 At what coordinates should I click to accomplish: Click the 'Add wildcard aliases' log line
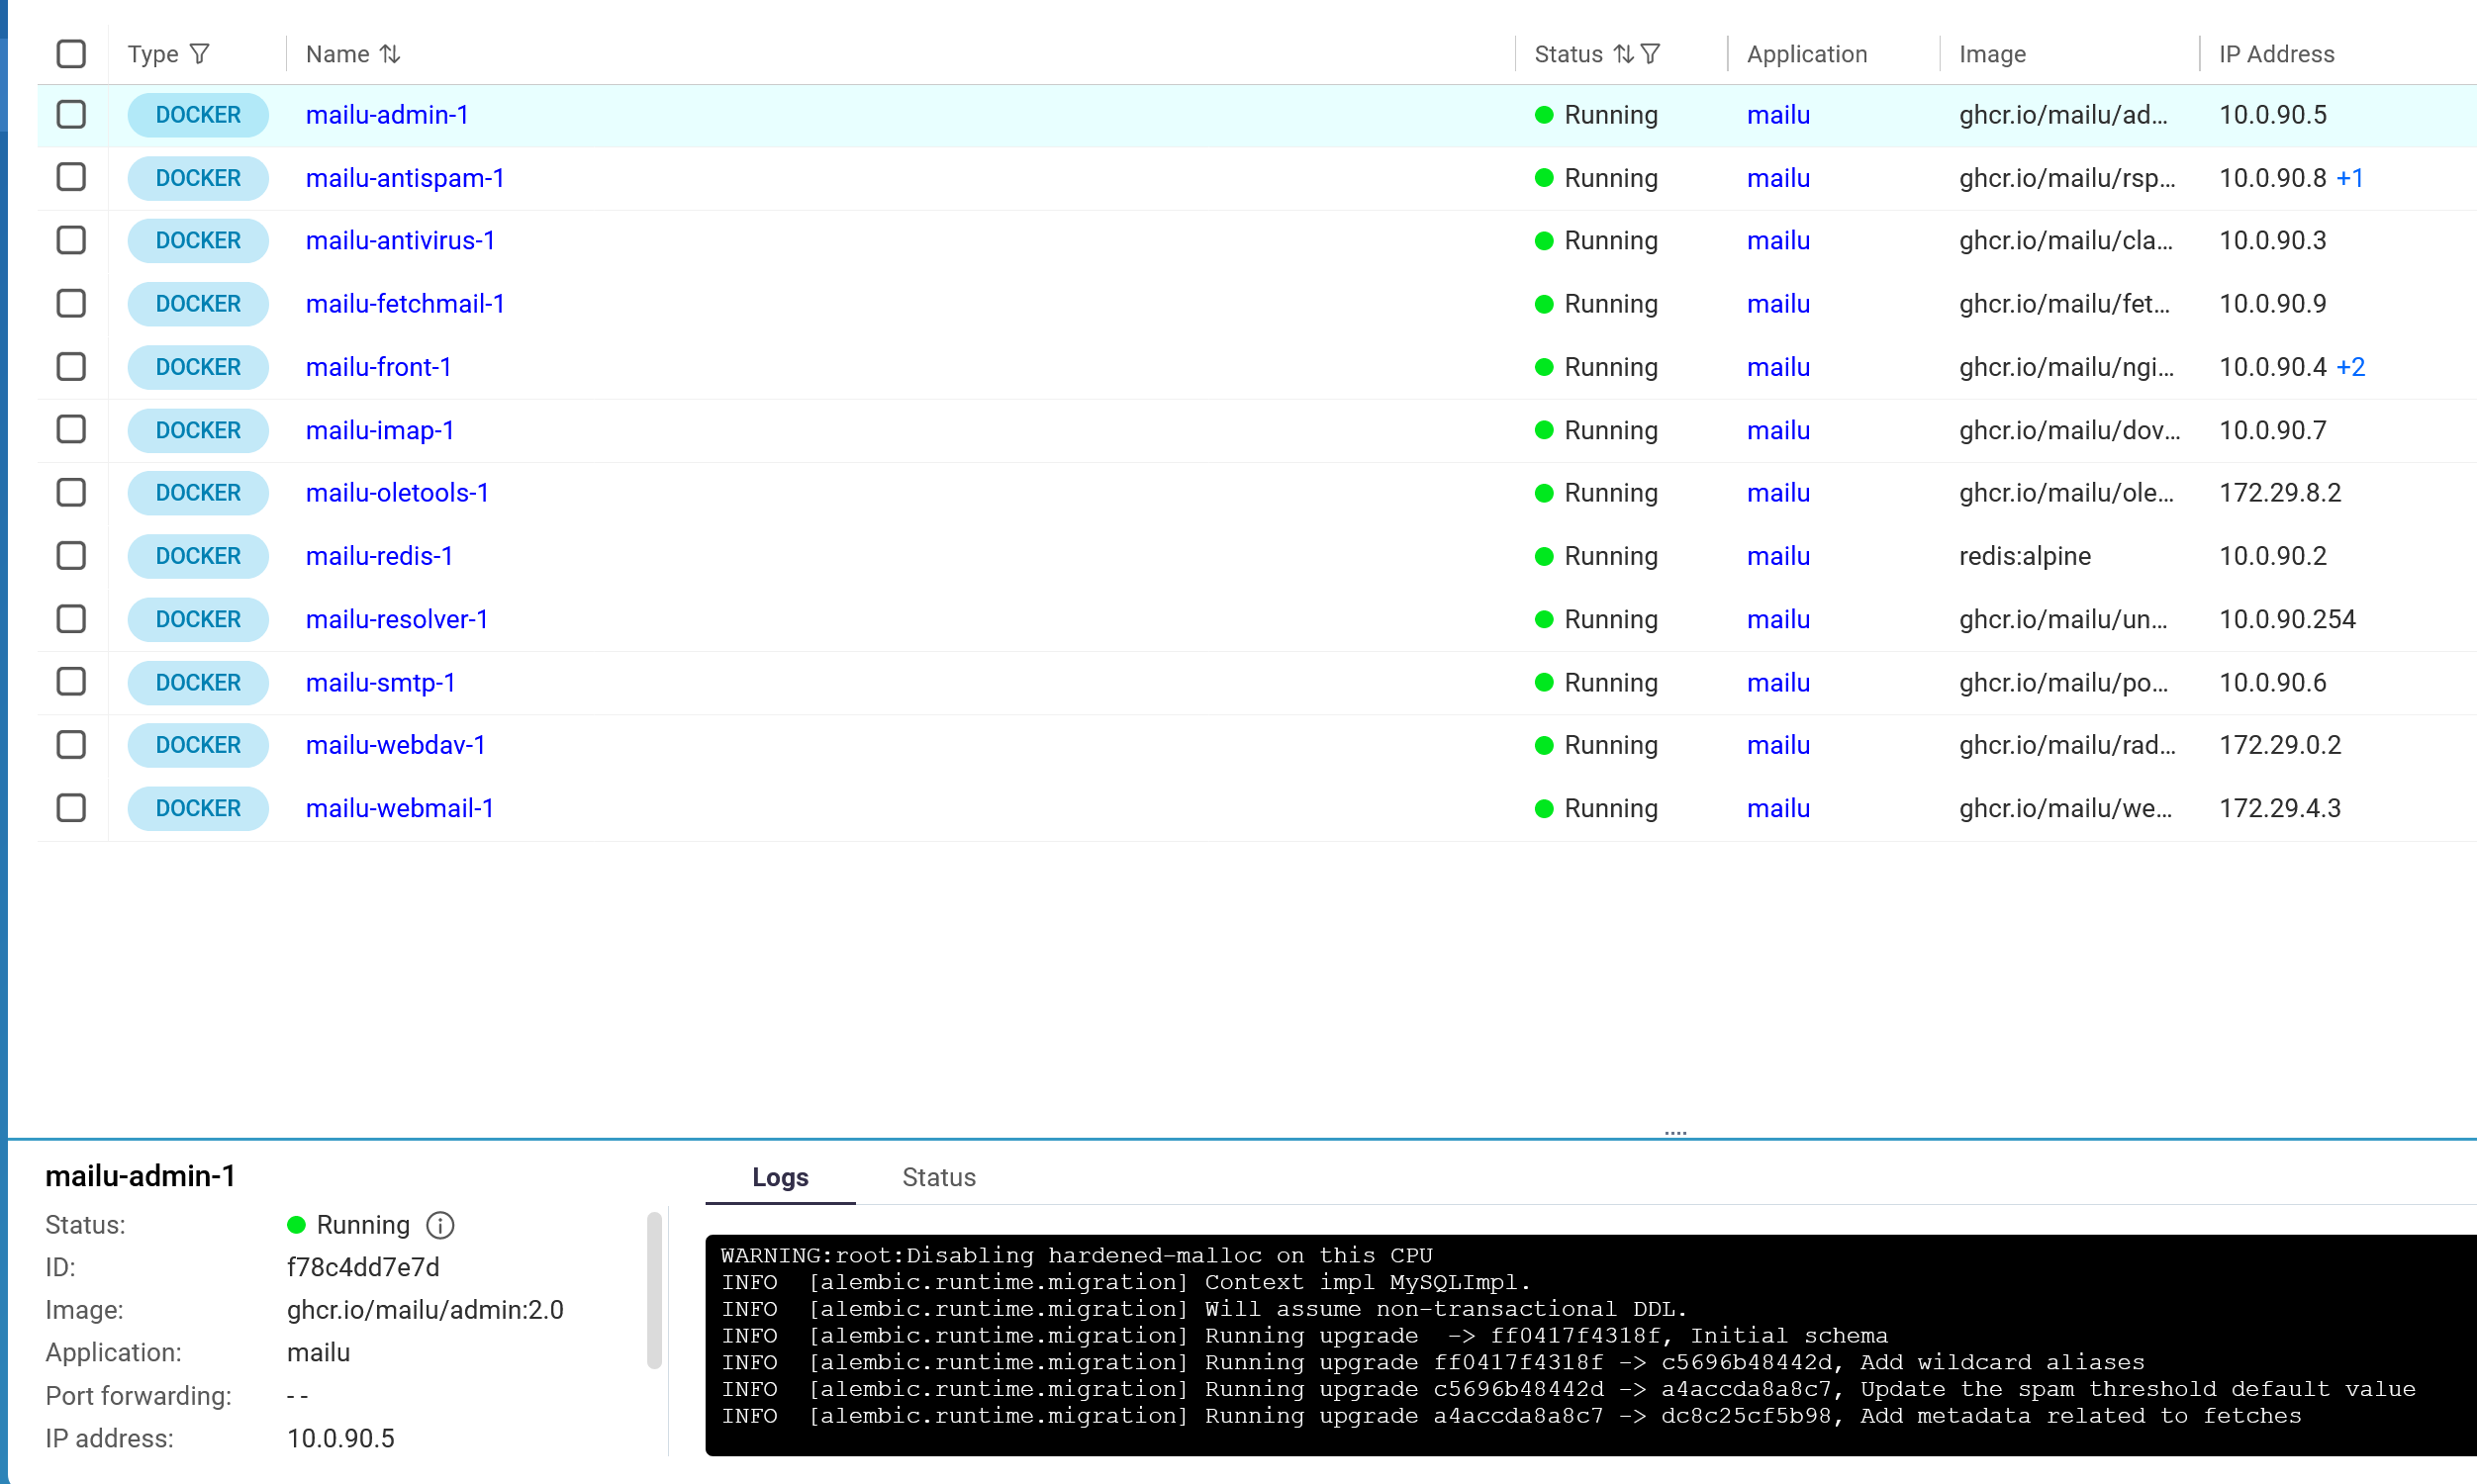point(1432,1362)
